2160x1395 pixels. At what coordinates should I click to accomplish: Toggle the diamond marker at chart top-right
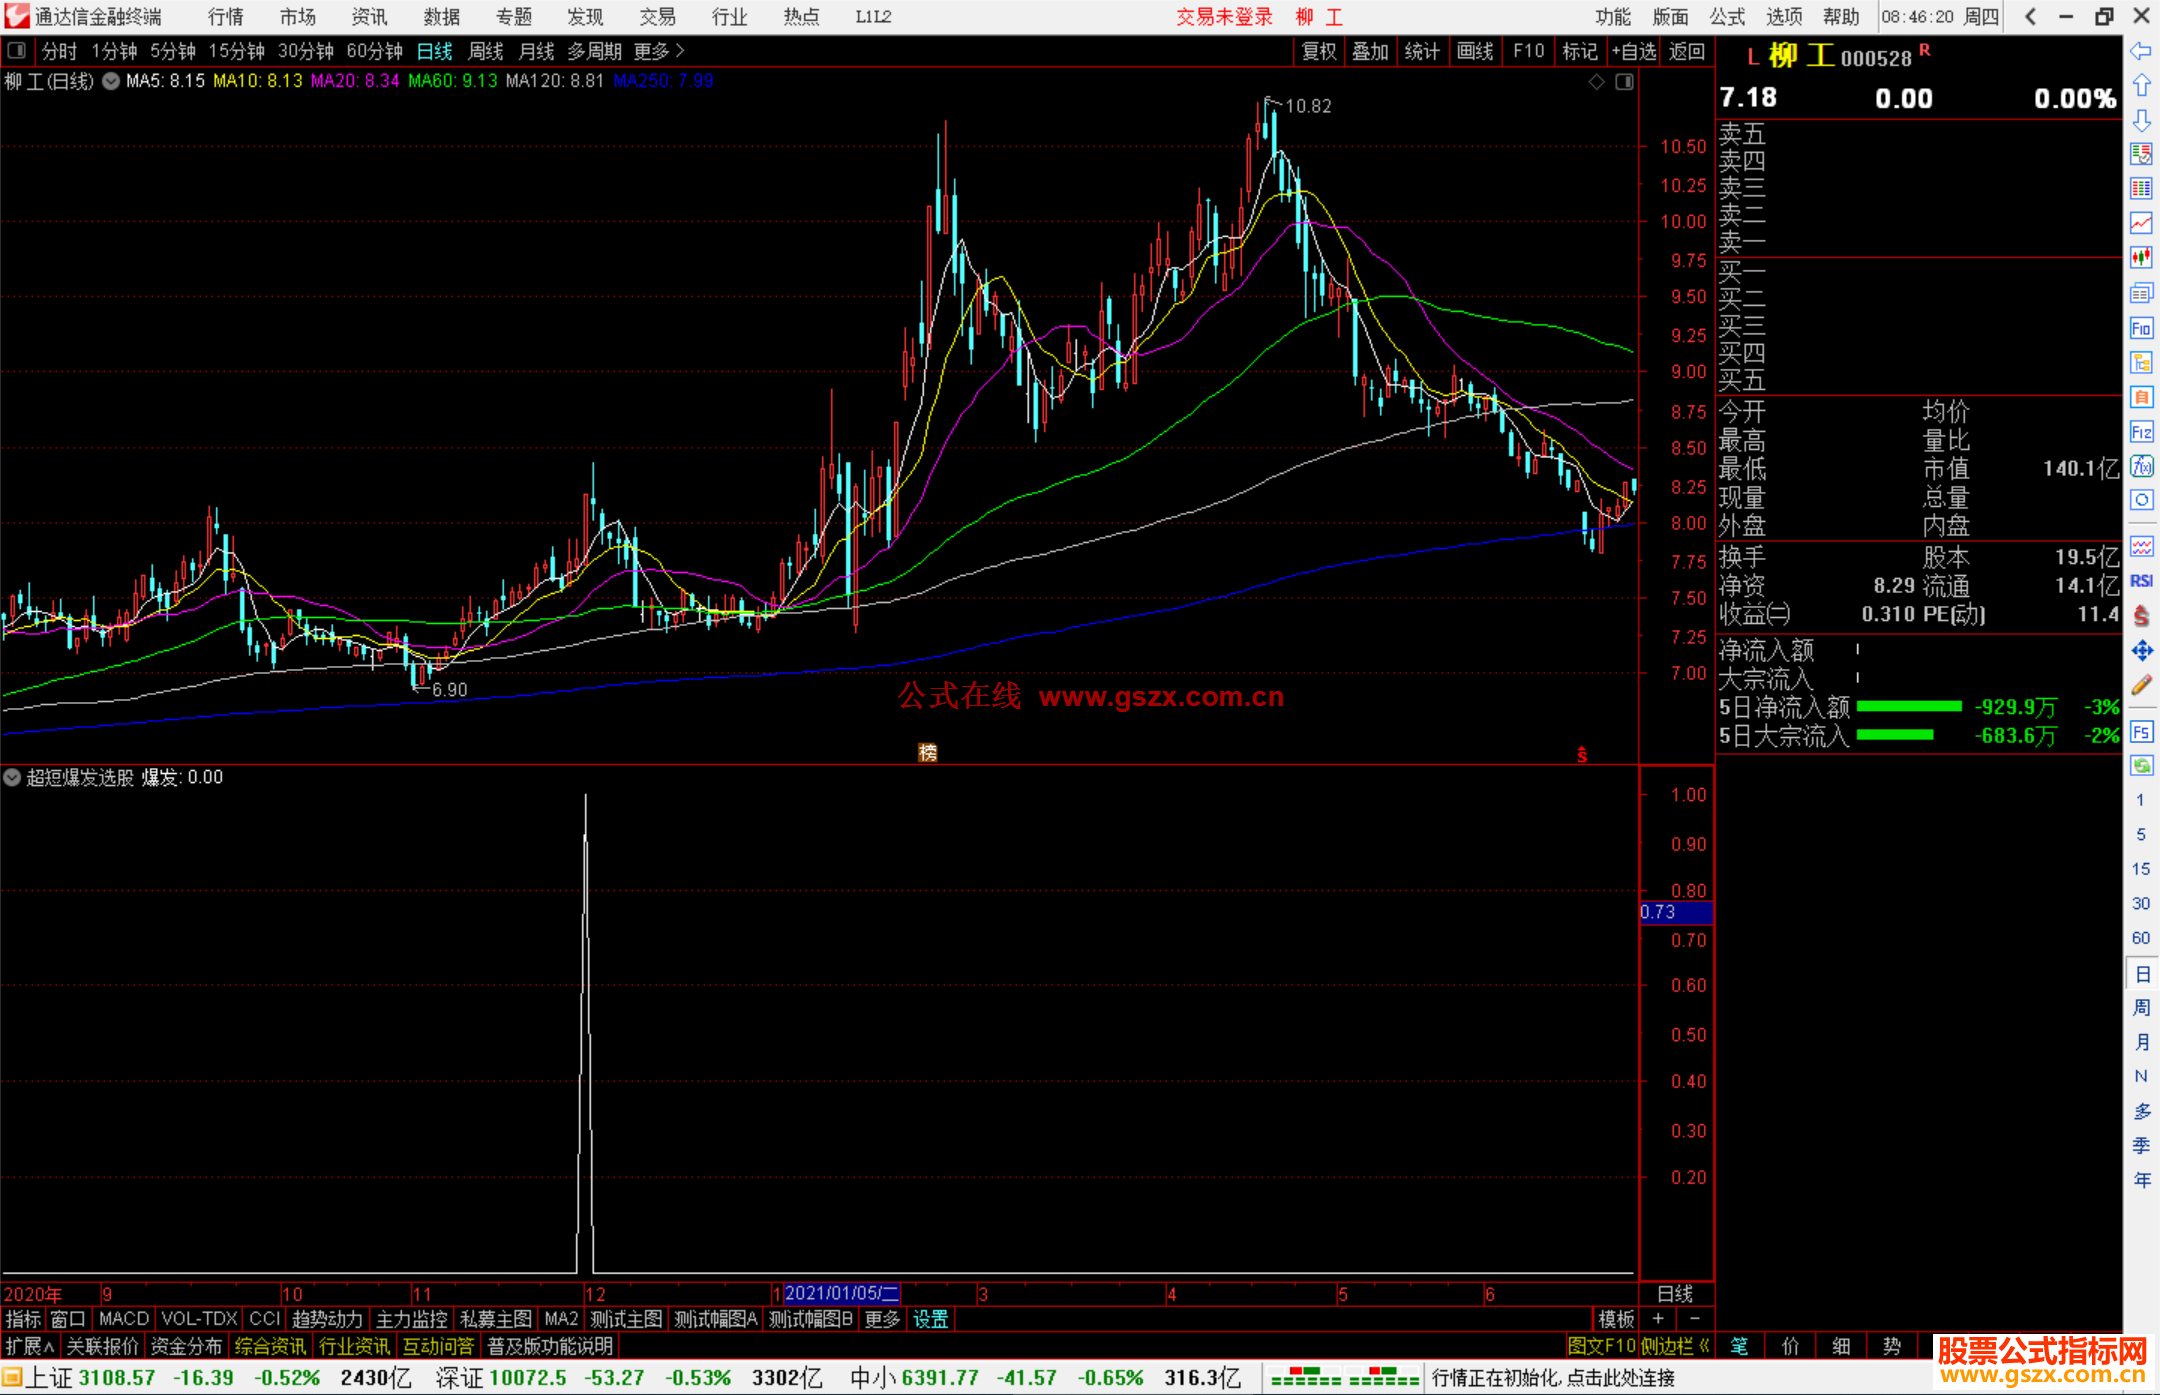tap(1596, 82)
